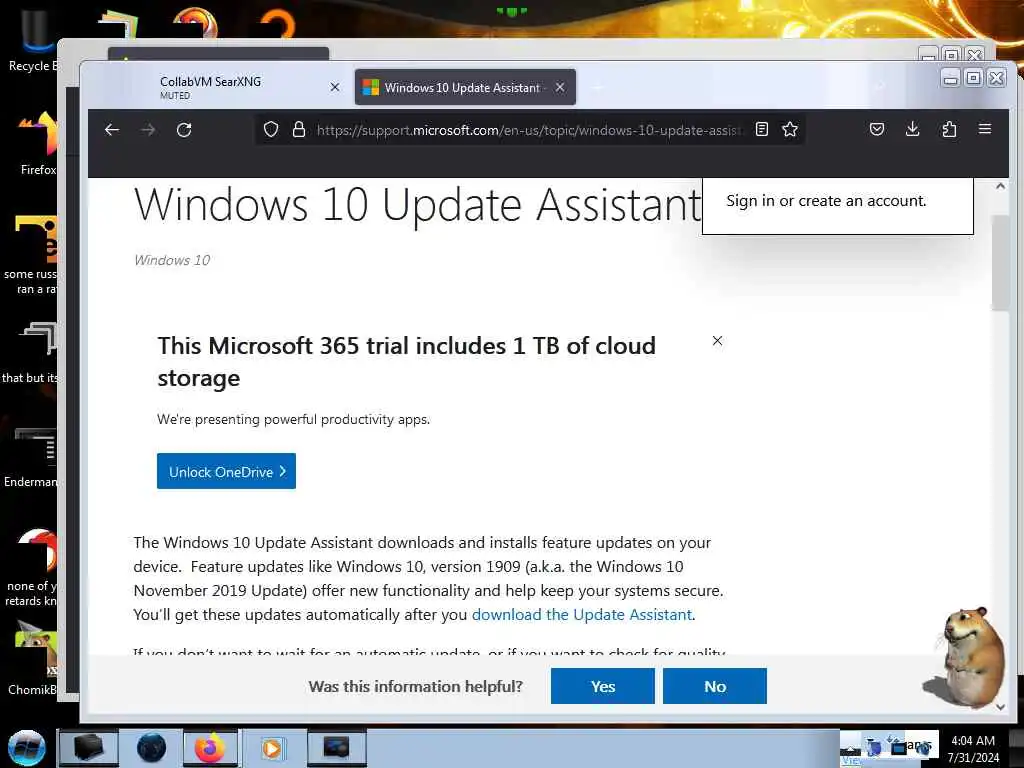Click Sign in or create an account

(826, 200)
